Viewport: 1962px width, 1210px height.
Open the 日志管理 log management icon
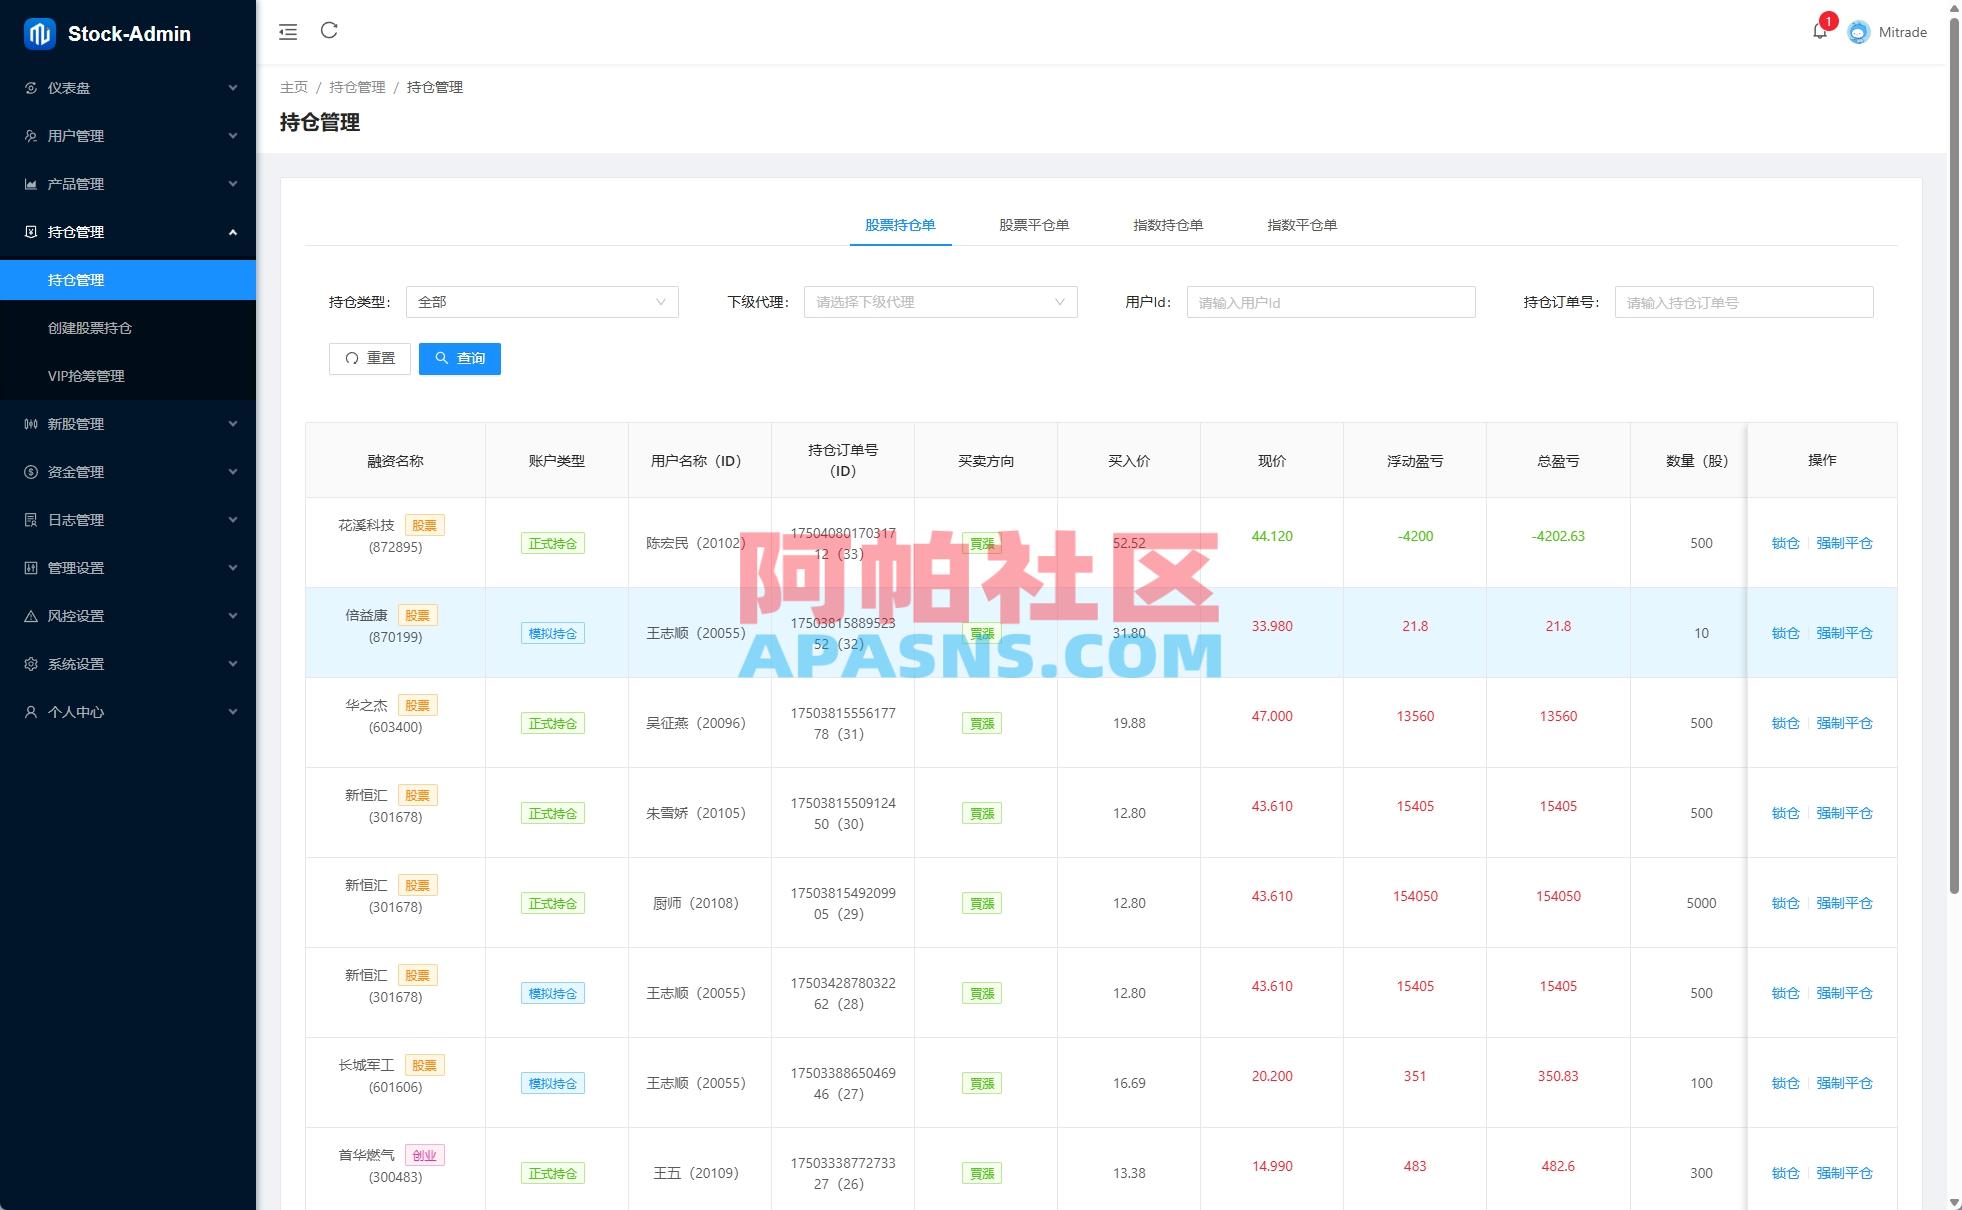[x=31, y=519]
